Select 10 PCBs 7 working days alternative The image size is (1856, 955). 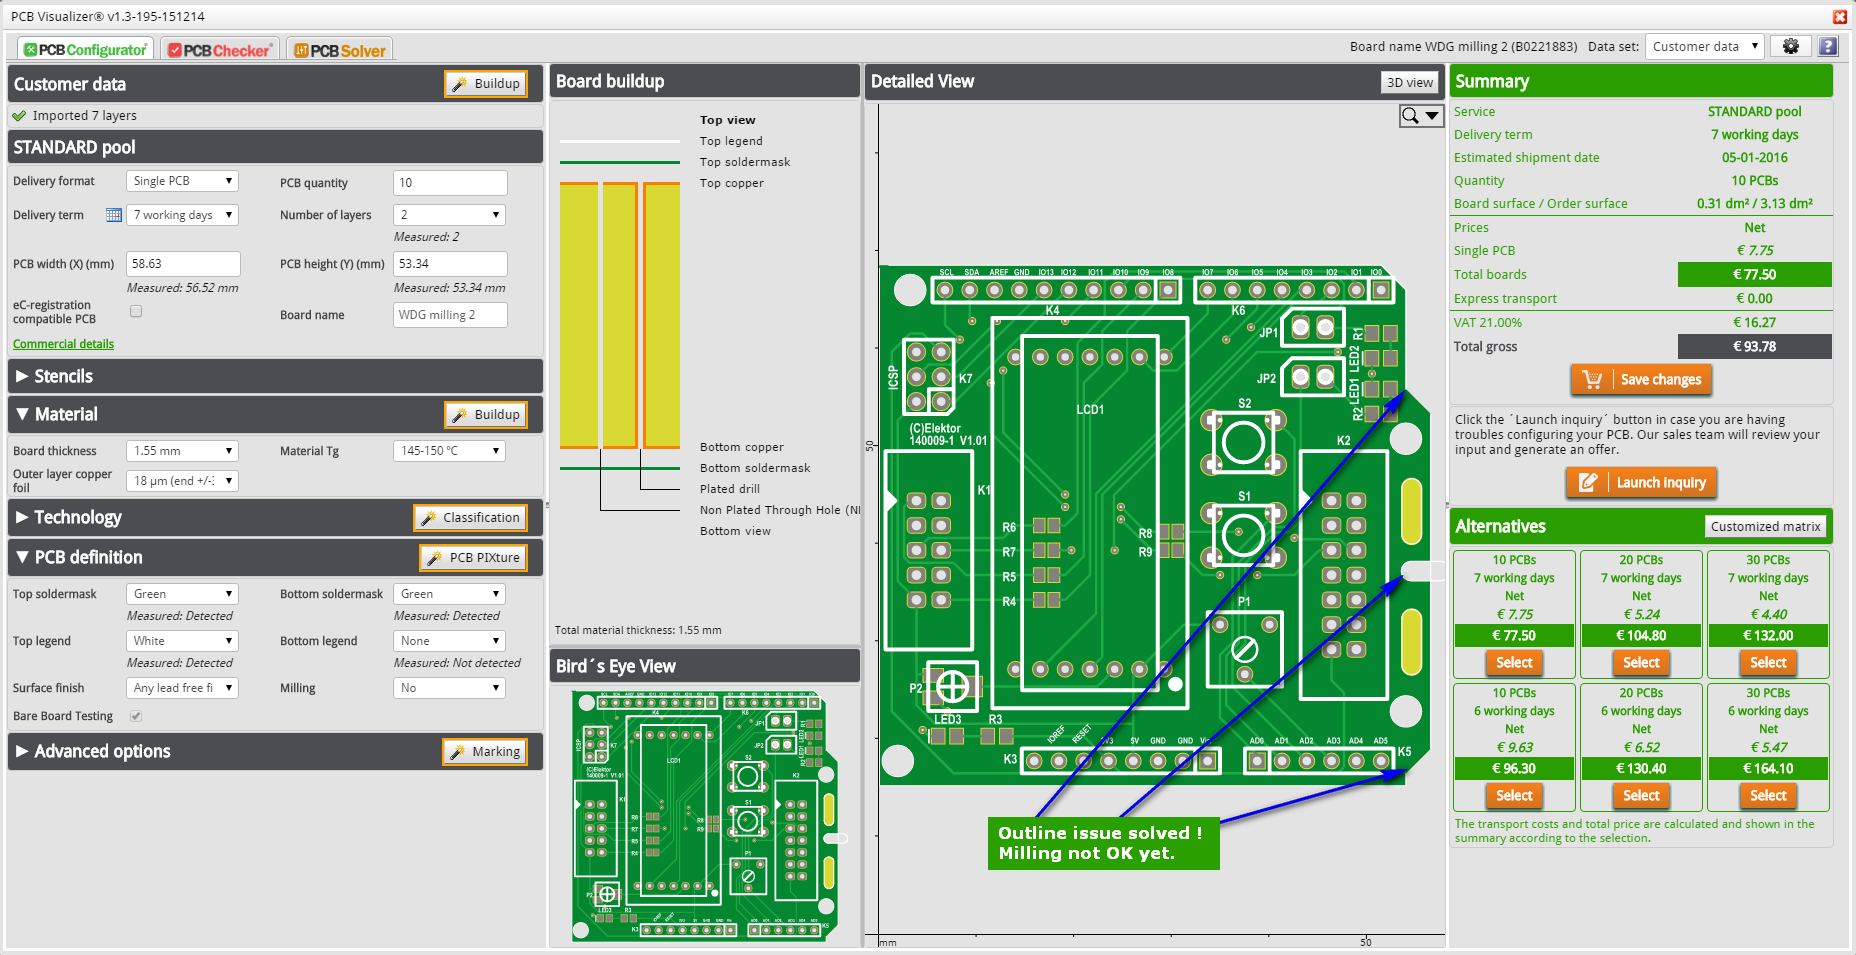pos(1514,663)
